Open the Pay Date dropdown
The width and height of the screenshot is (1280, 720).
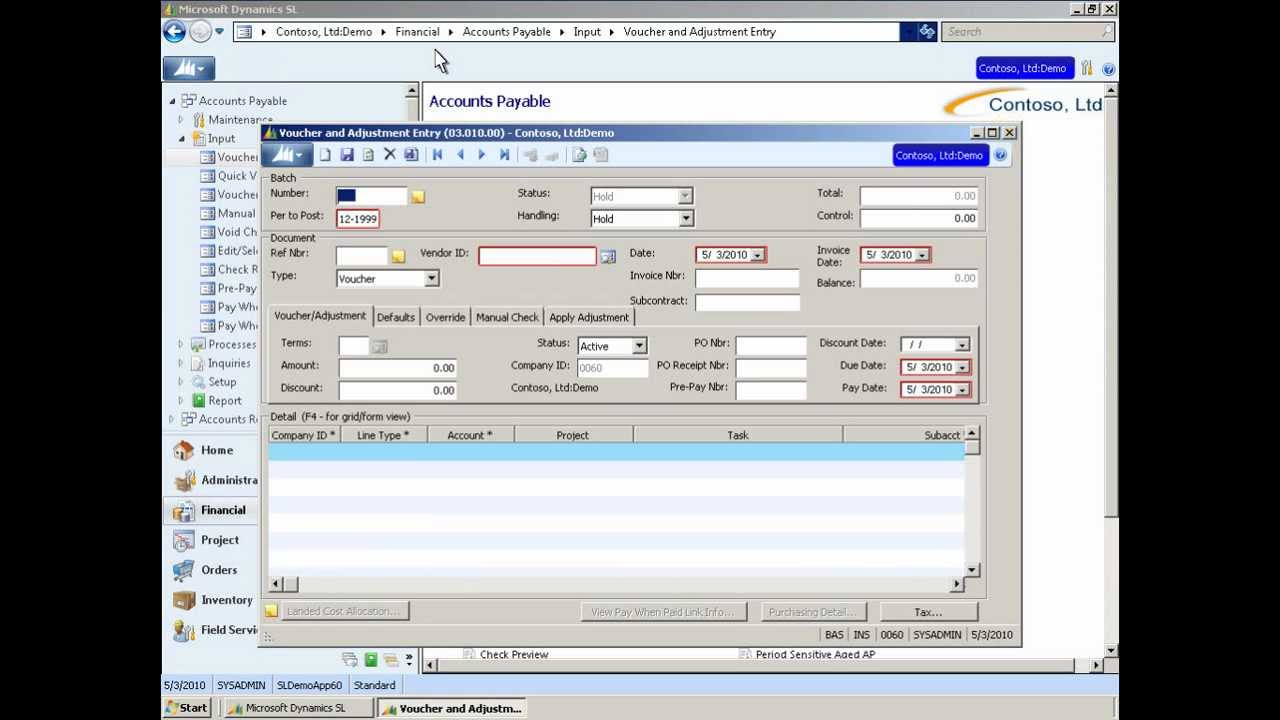coord(962,390)
